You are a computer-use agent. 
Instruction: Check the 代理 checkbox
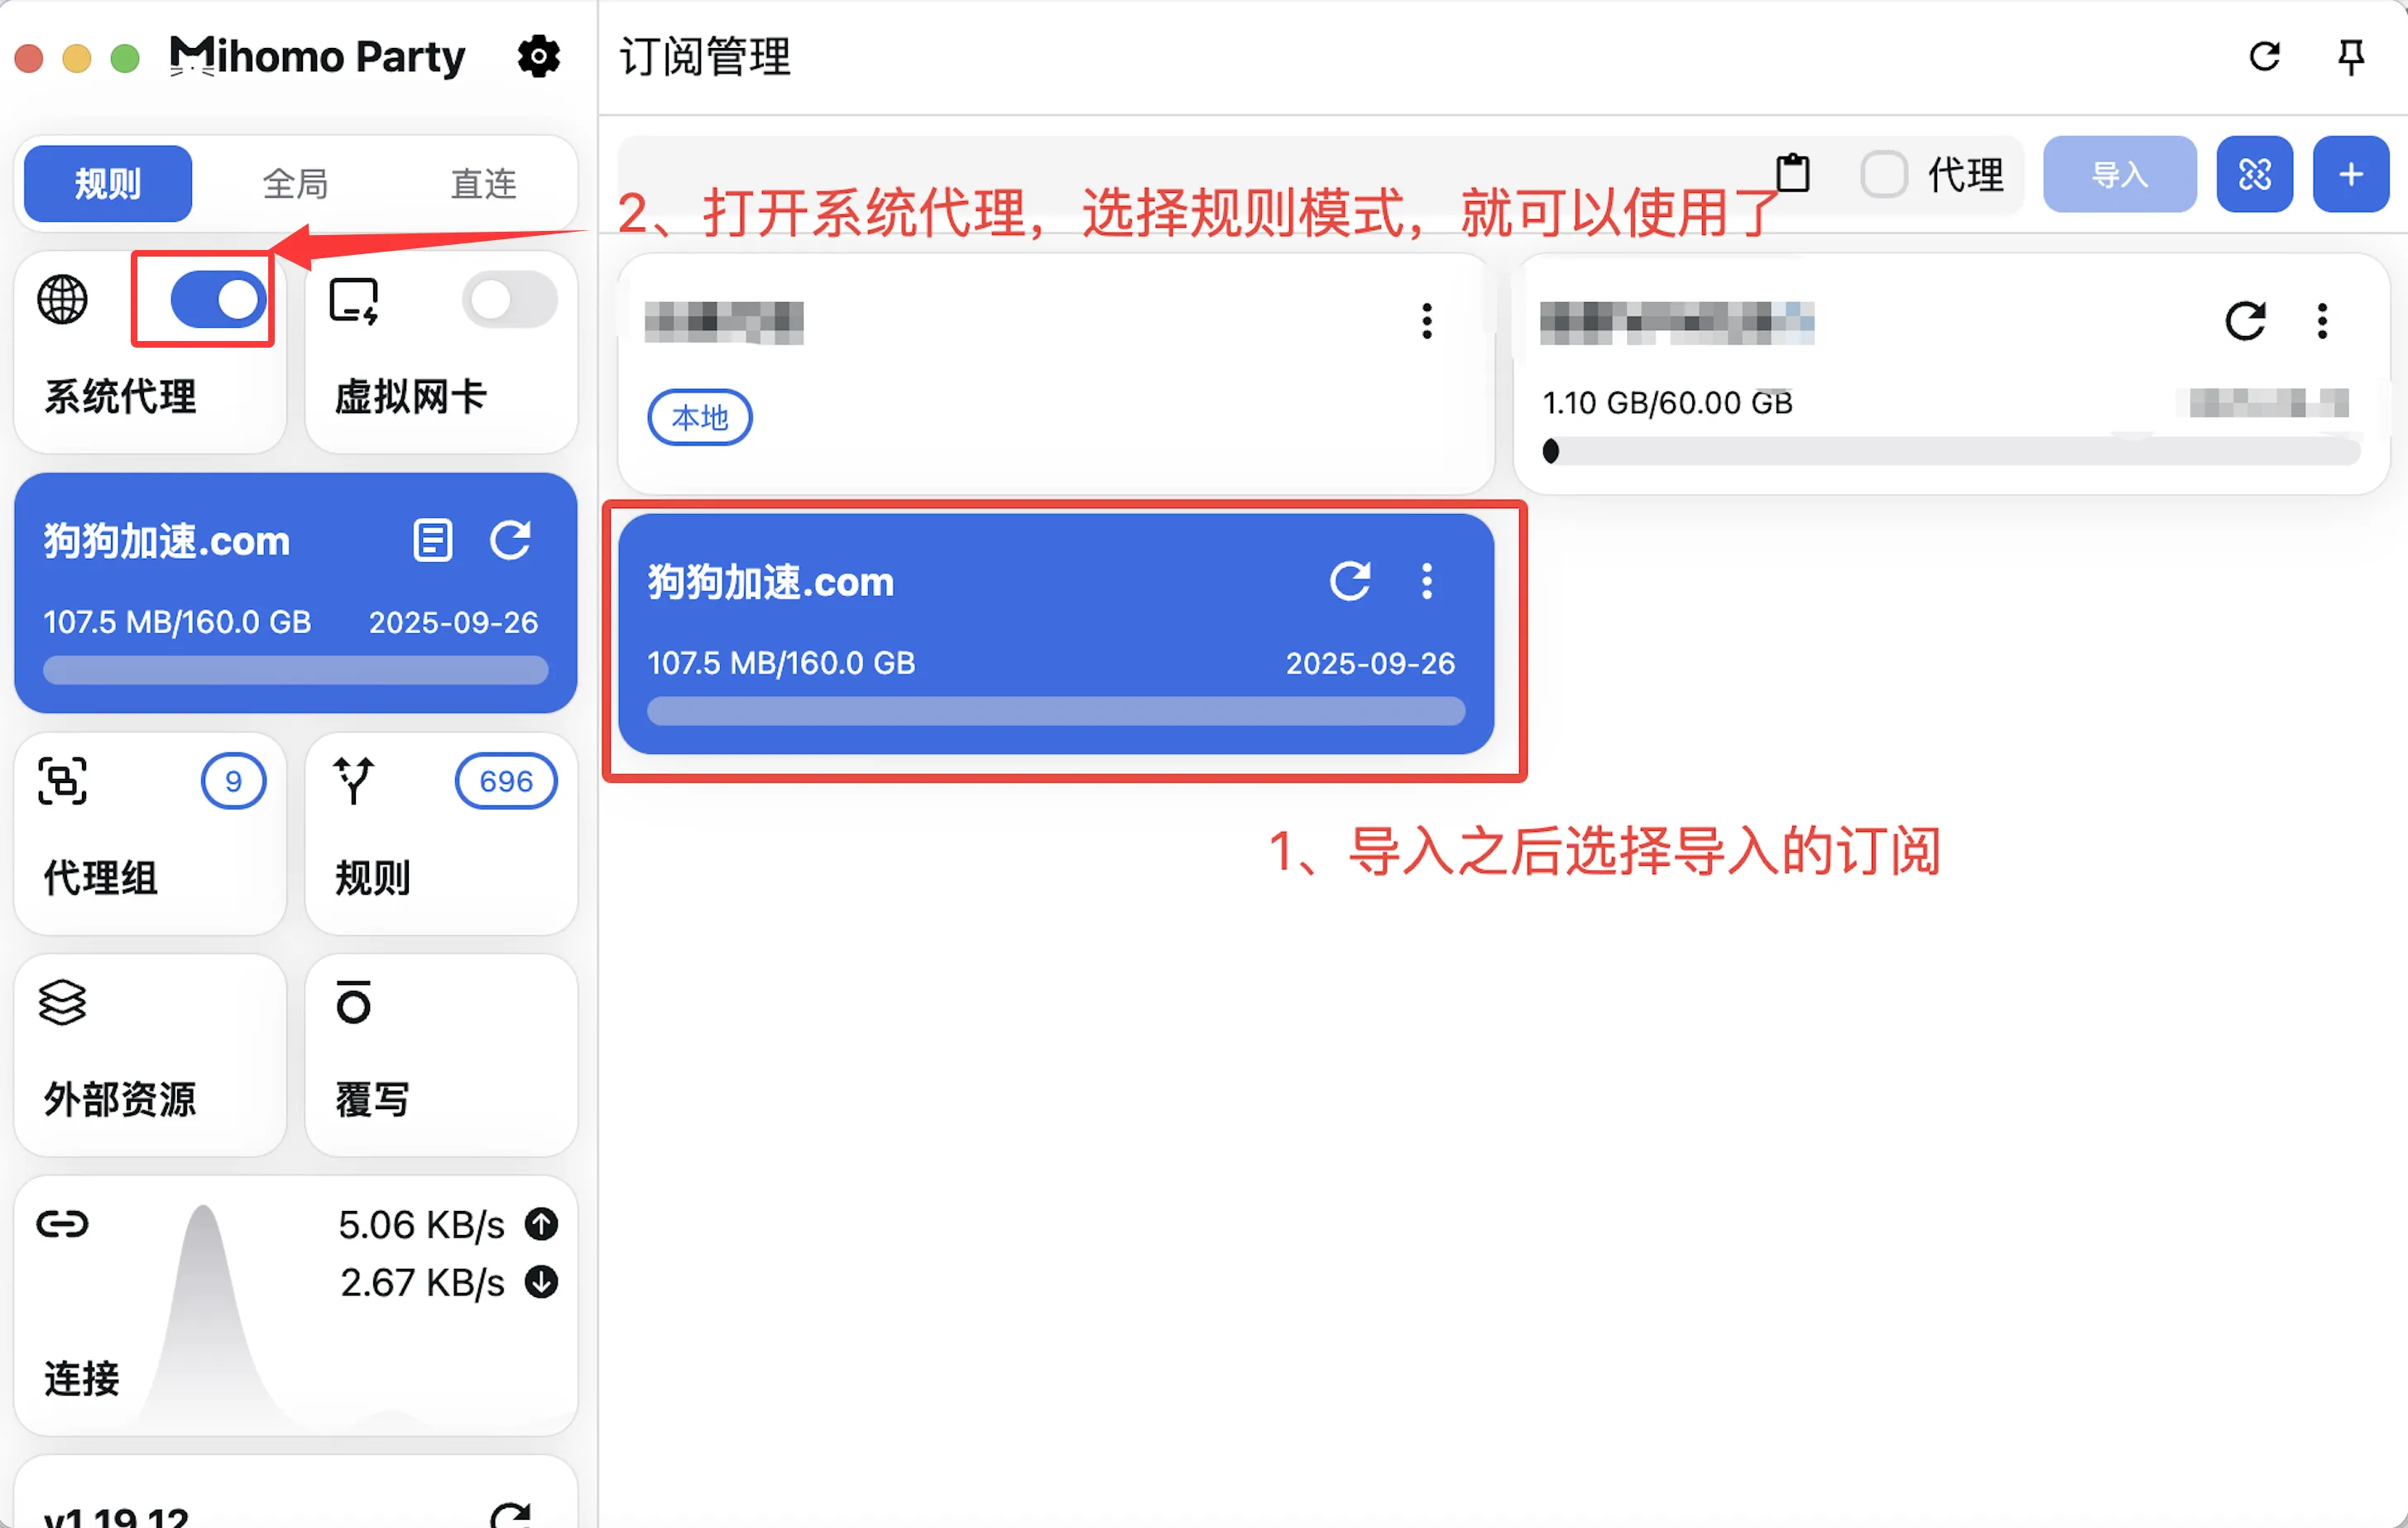[x=1884, y=174]
